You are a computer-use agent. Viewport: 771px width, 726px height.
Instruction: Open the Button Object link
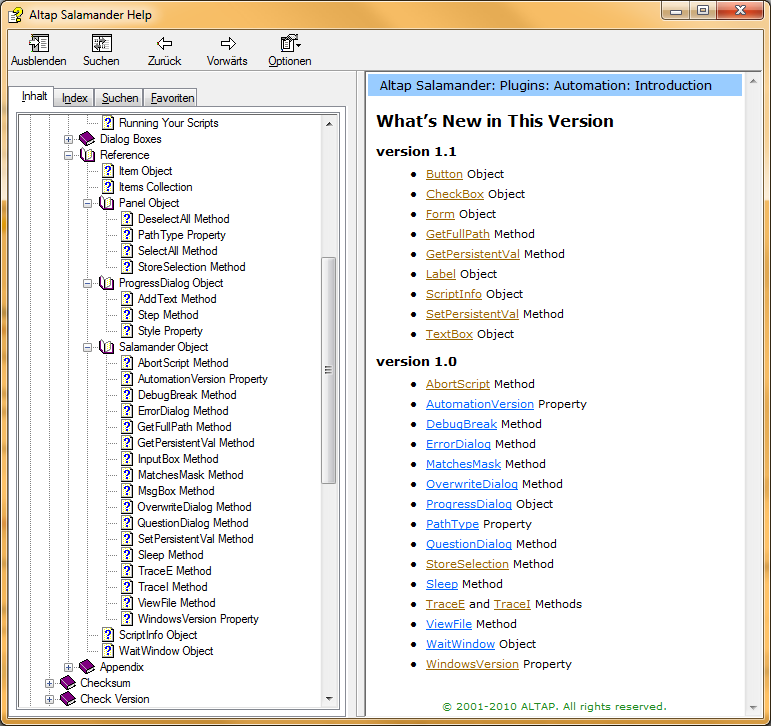[x=444, y=174]
